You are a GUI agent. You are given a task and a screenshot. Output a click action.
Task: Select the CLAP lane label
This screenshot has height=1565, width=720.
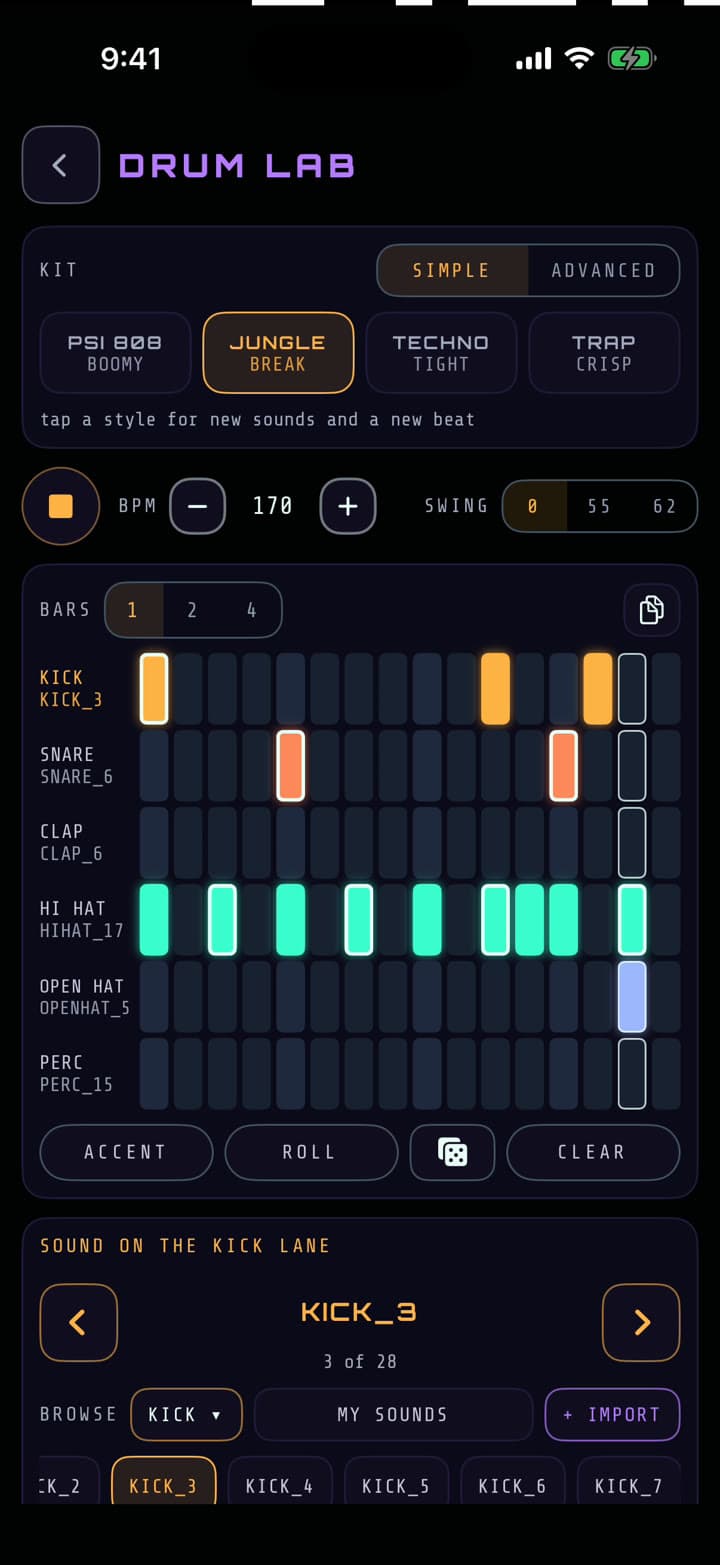pos(72,842)
